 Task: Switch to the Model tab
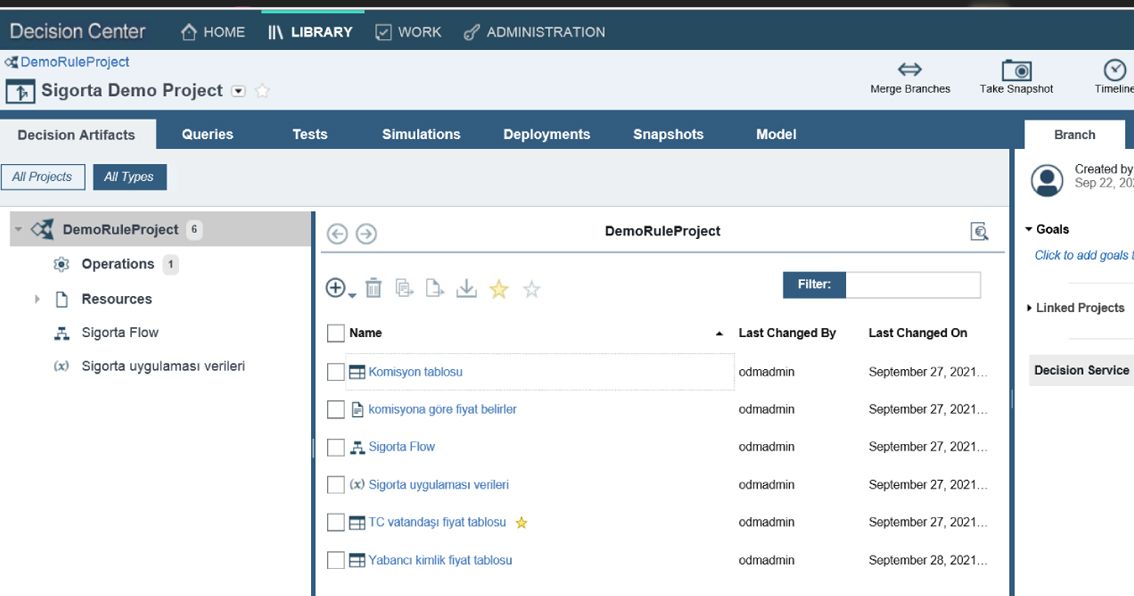click(776, 135)
